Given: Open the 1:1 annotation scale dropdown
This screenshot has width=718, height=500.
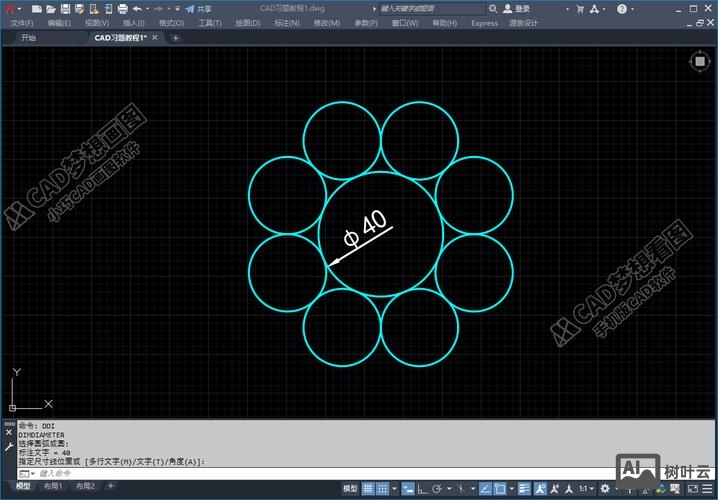Looking at the screenshot, I should (x=585, y=488).
